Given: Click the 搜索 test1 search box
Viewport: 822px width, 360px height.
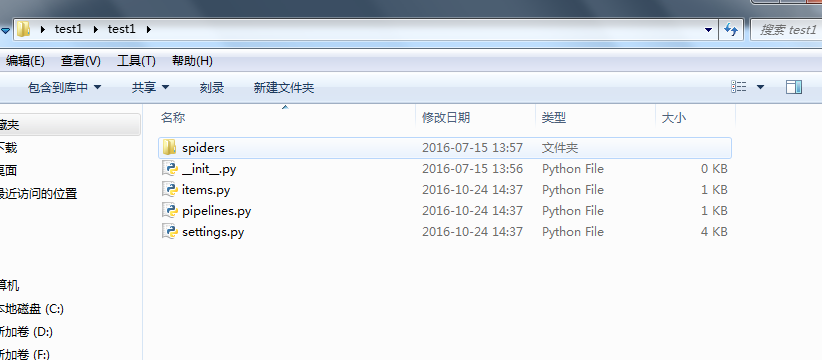Looking at the screenshot, I should [x=786, y=30].
